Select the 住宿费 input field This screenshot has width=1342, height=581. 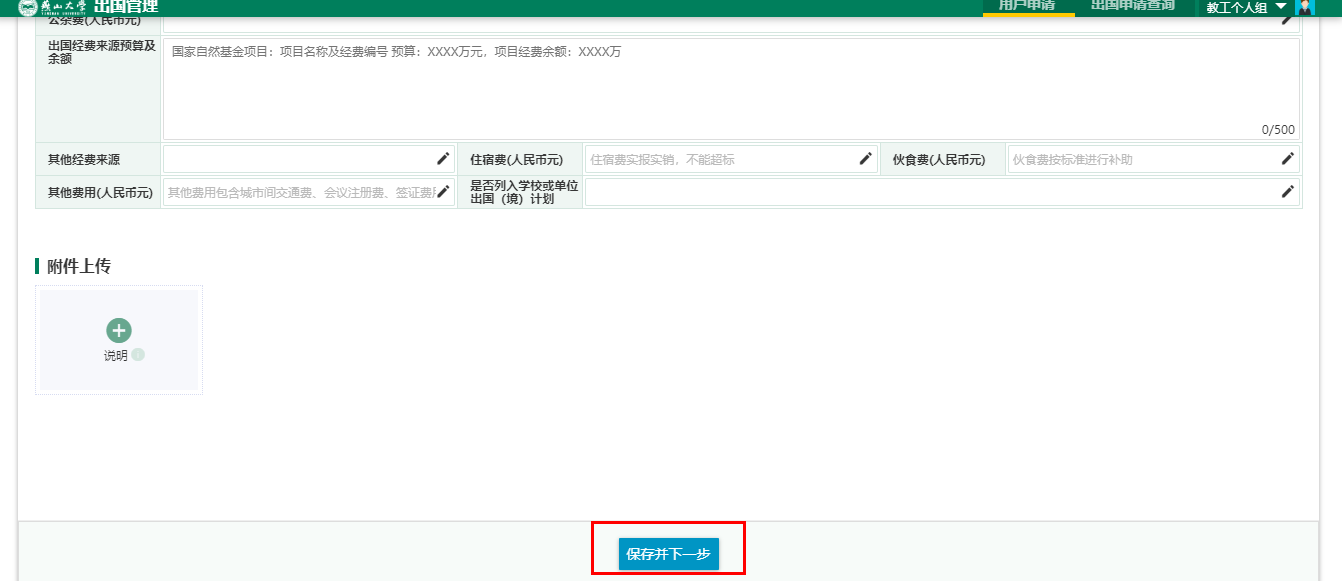720,159
